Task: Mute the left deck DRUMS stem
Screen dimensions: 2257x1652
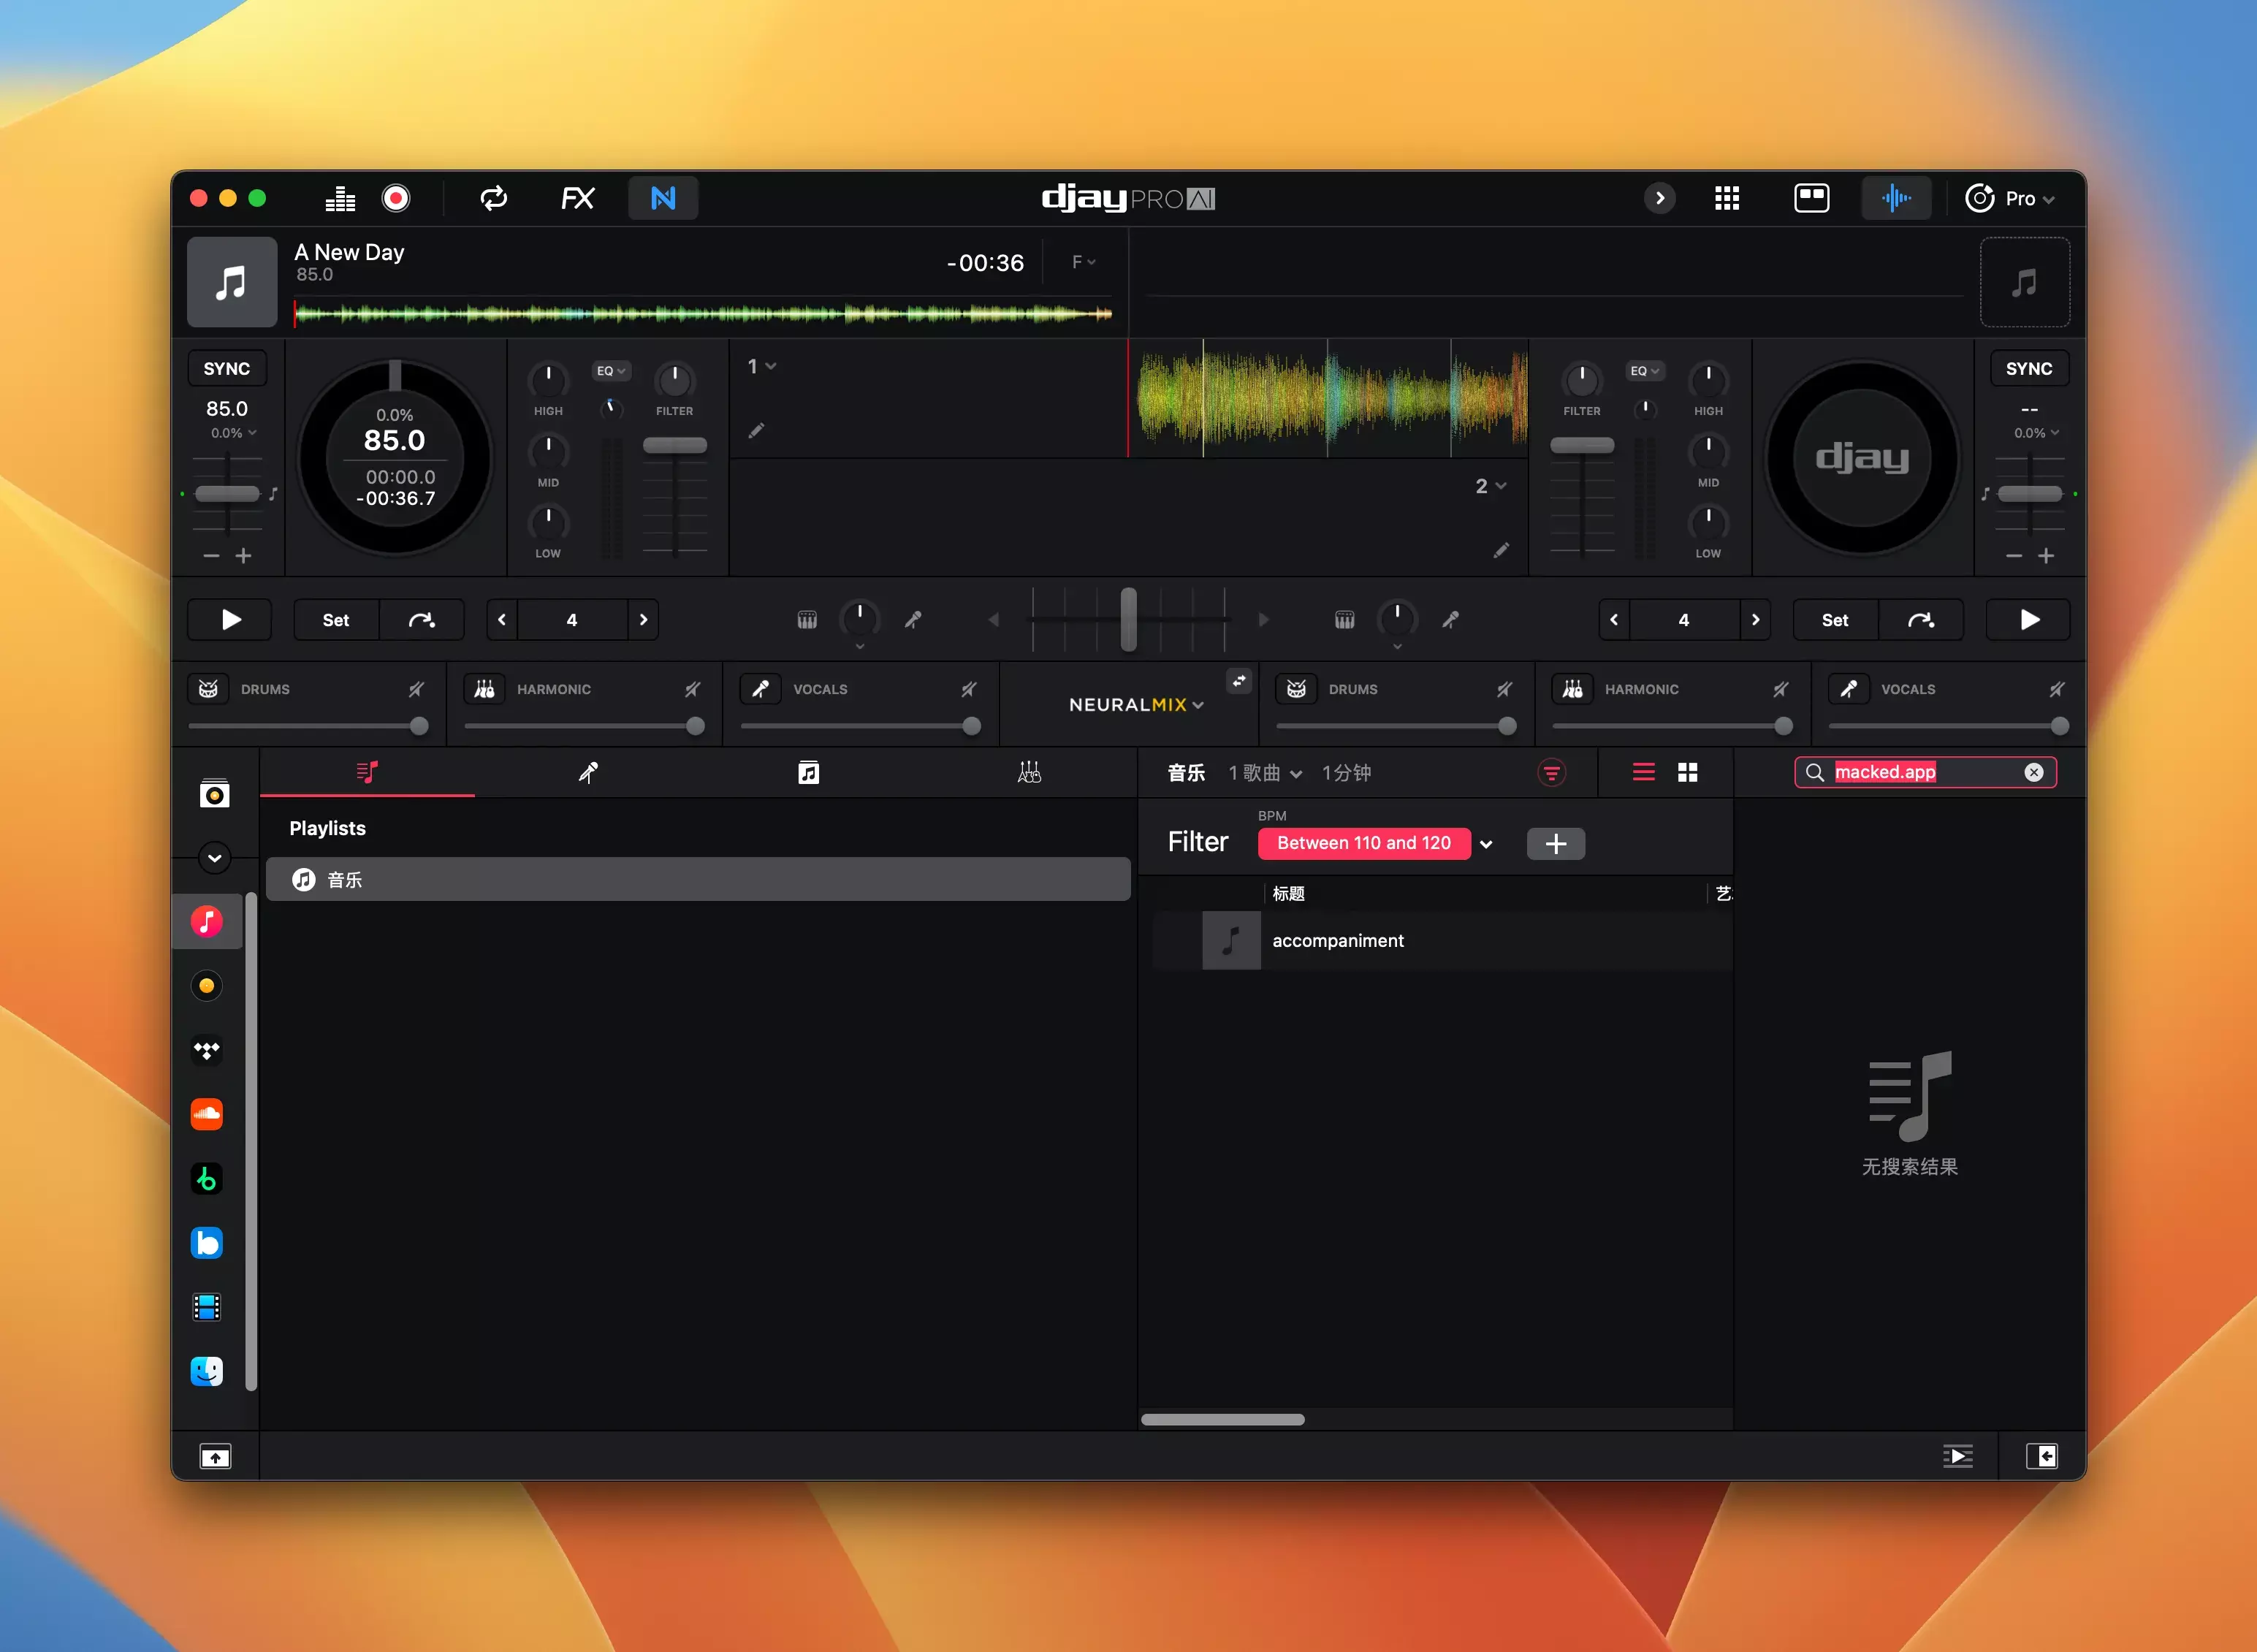Action: coord(416,689)
